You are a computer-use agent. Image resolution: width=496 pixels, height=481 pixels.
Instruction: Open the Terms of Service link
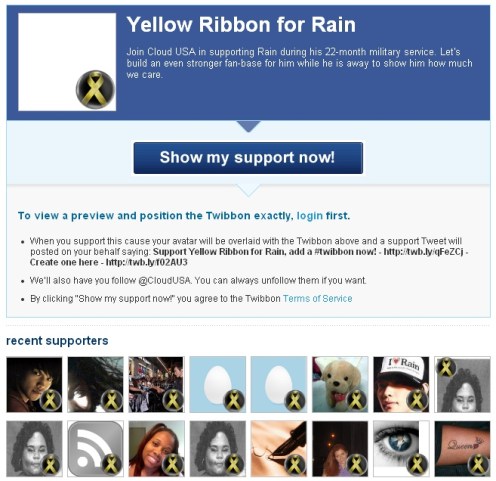(x=317, y=298)
